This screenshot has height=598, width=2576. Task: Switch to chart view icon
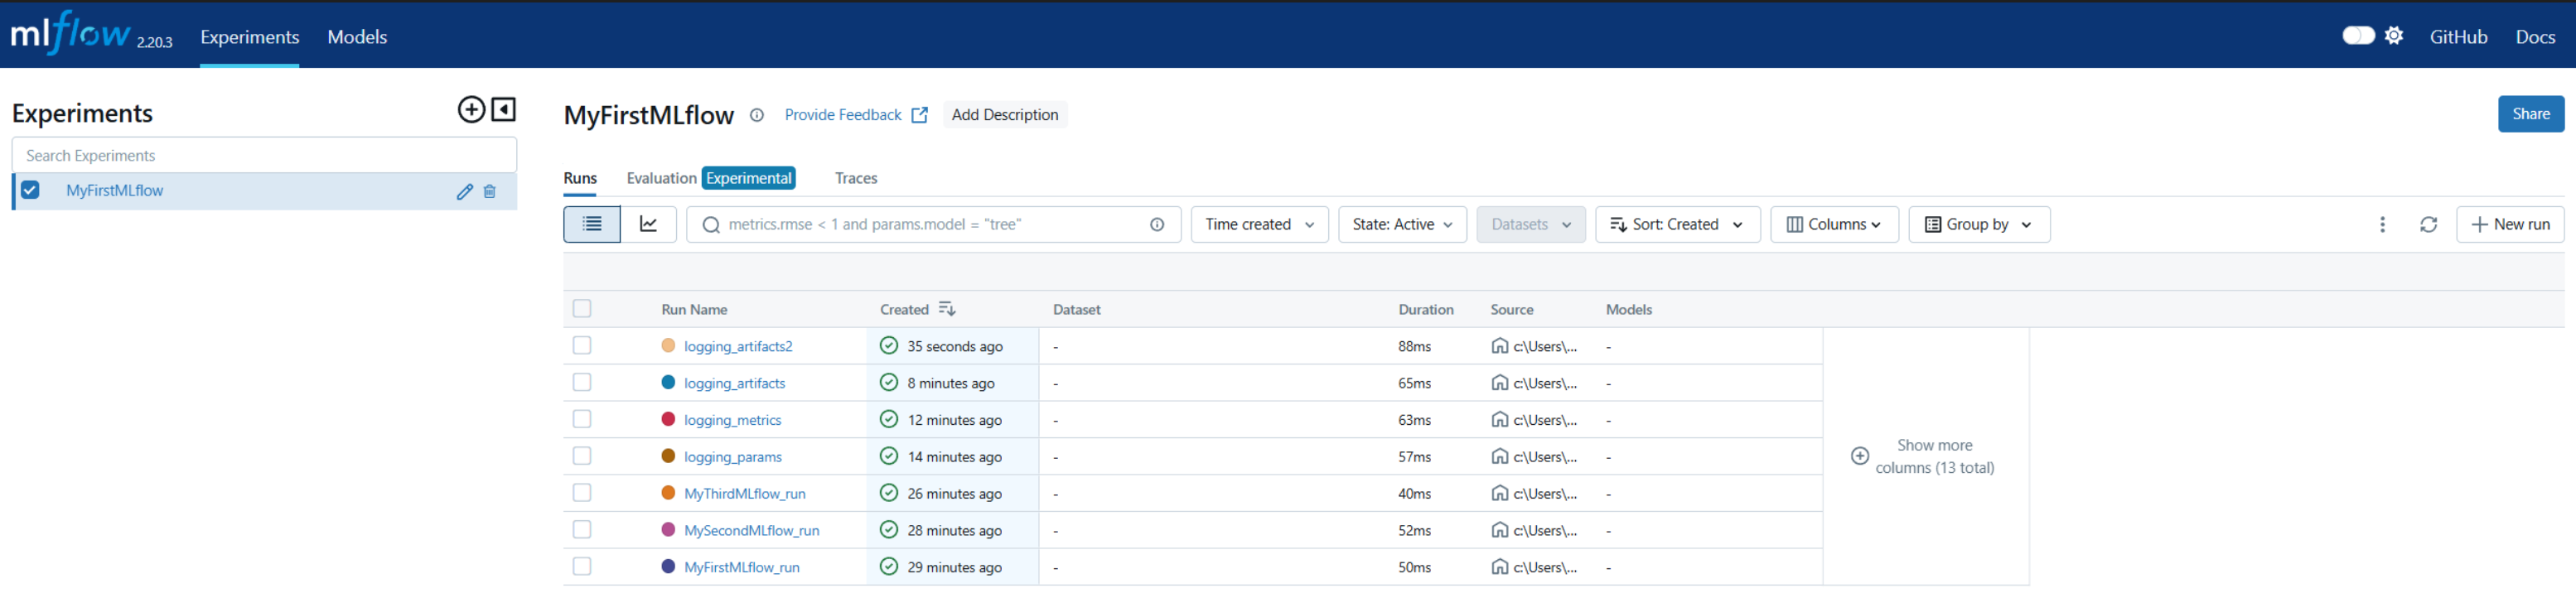(x=649, y=225)
